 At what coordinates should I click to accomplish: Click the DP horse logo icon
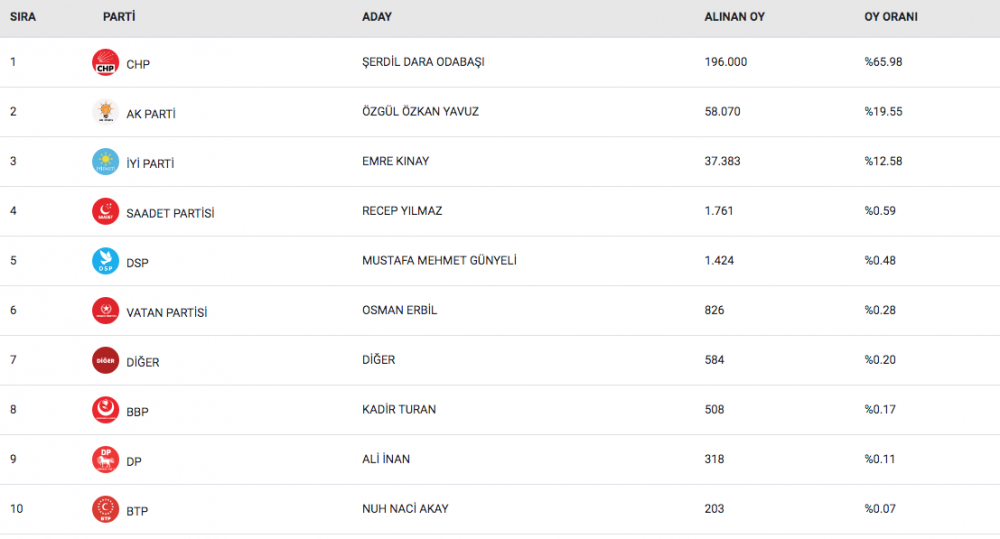pos(105,460)
